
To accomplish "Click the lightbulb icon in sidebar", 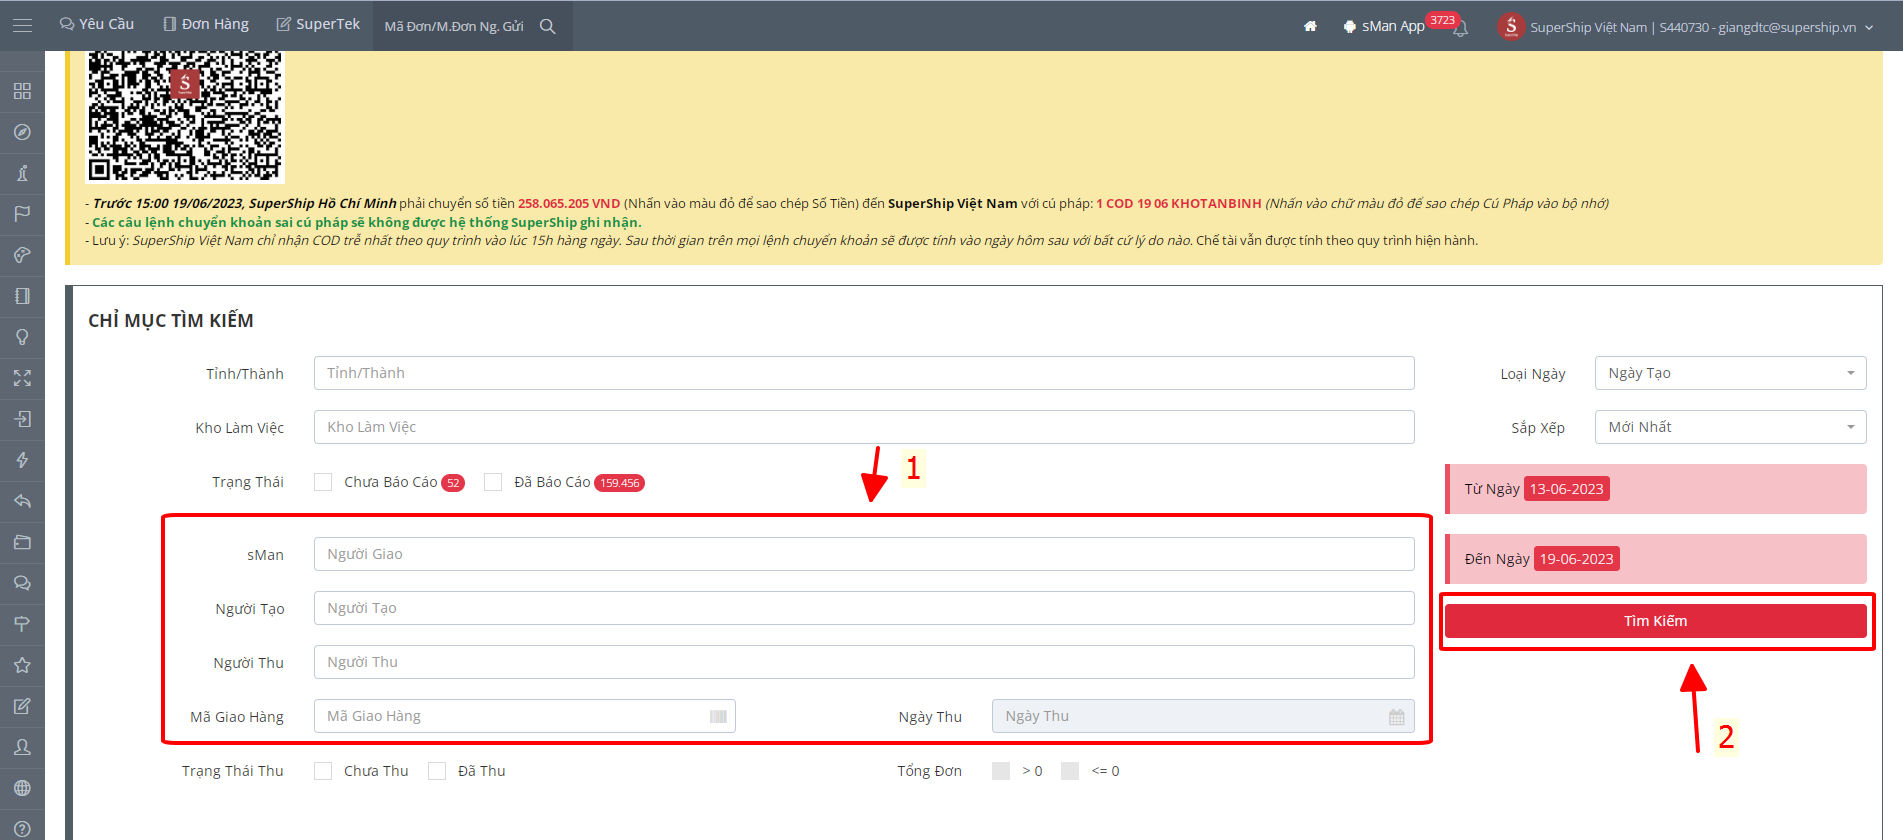I will [22, 337].
